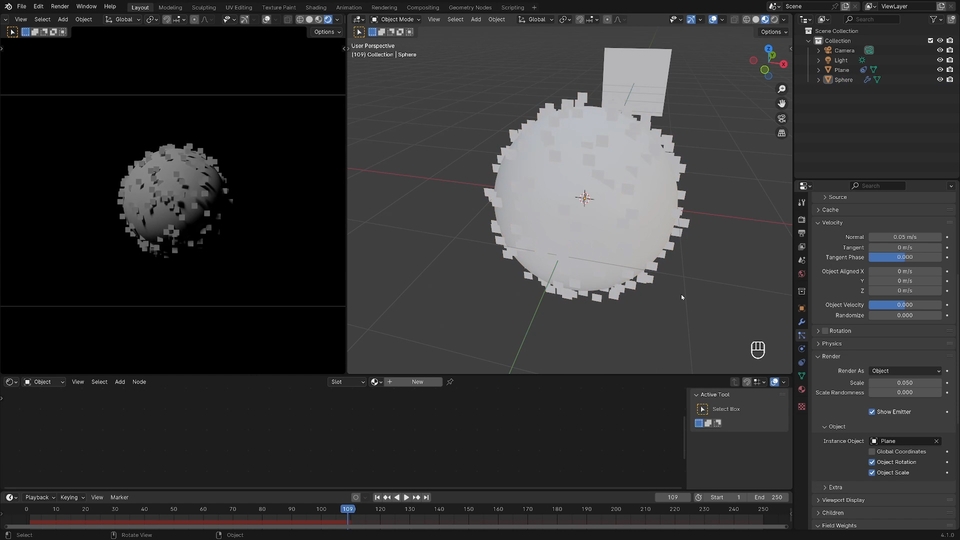Open the Particles properties tab icon
Image resolution: width=960 pixels, height=540 pixels.
[x=801, y=336]
